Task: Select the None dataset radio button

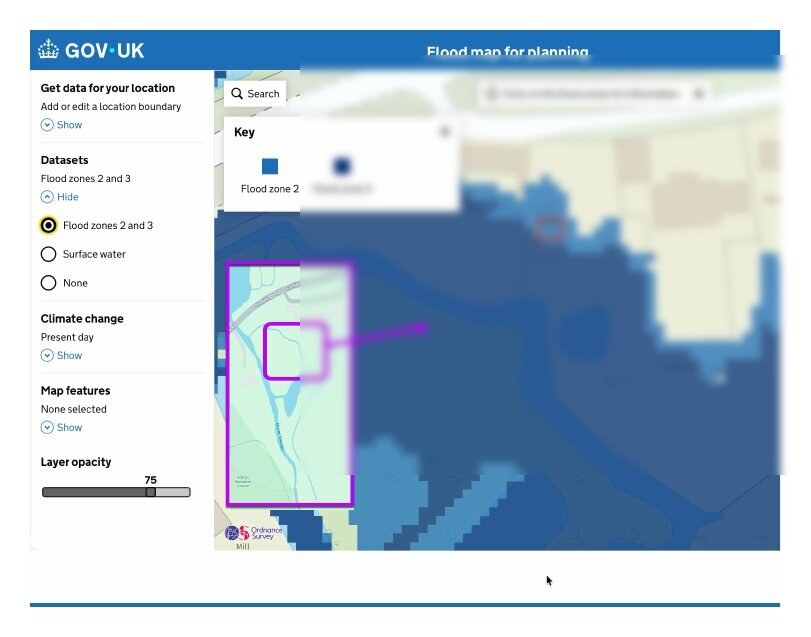Action: coord(49,283)
